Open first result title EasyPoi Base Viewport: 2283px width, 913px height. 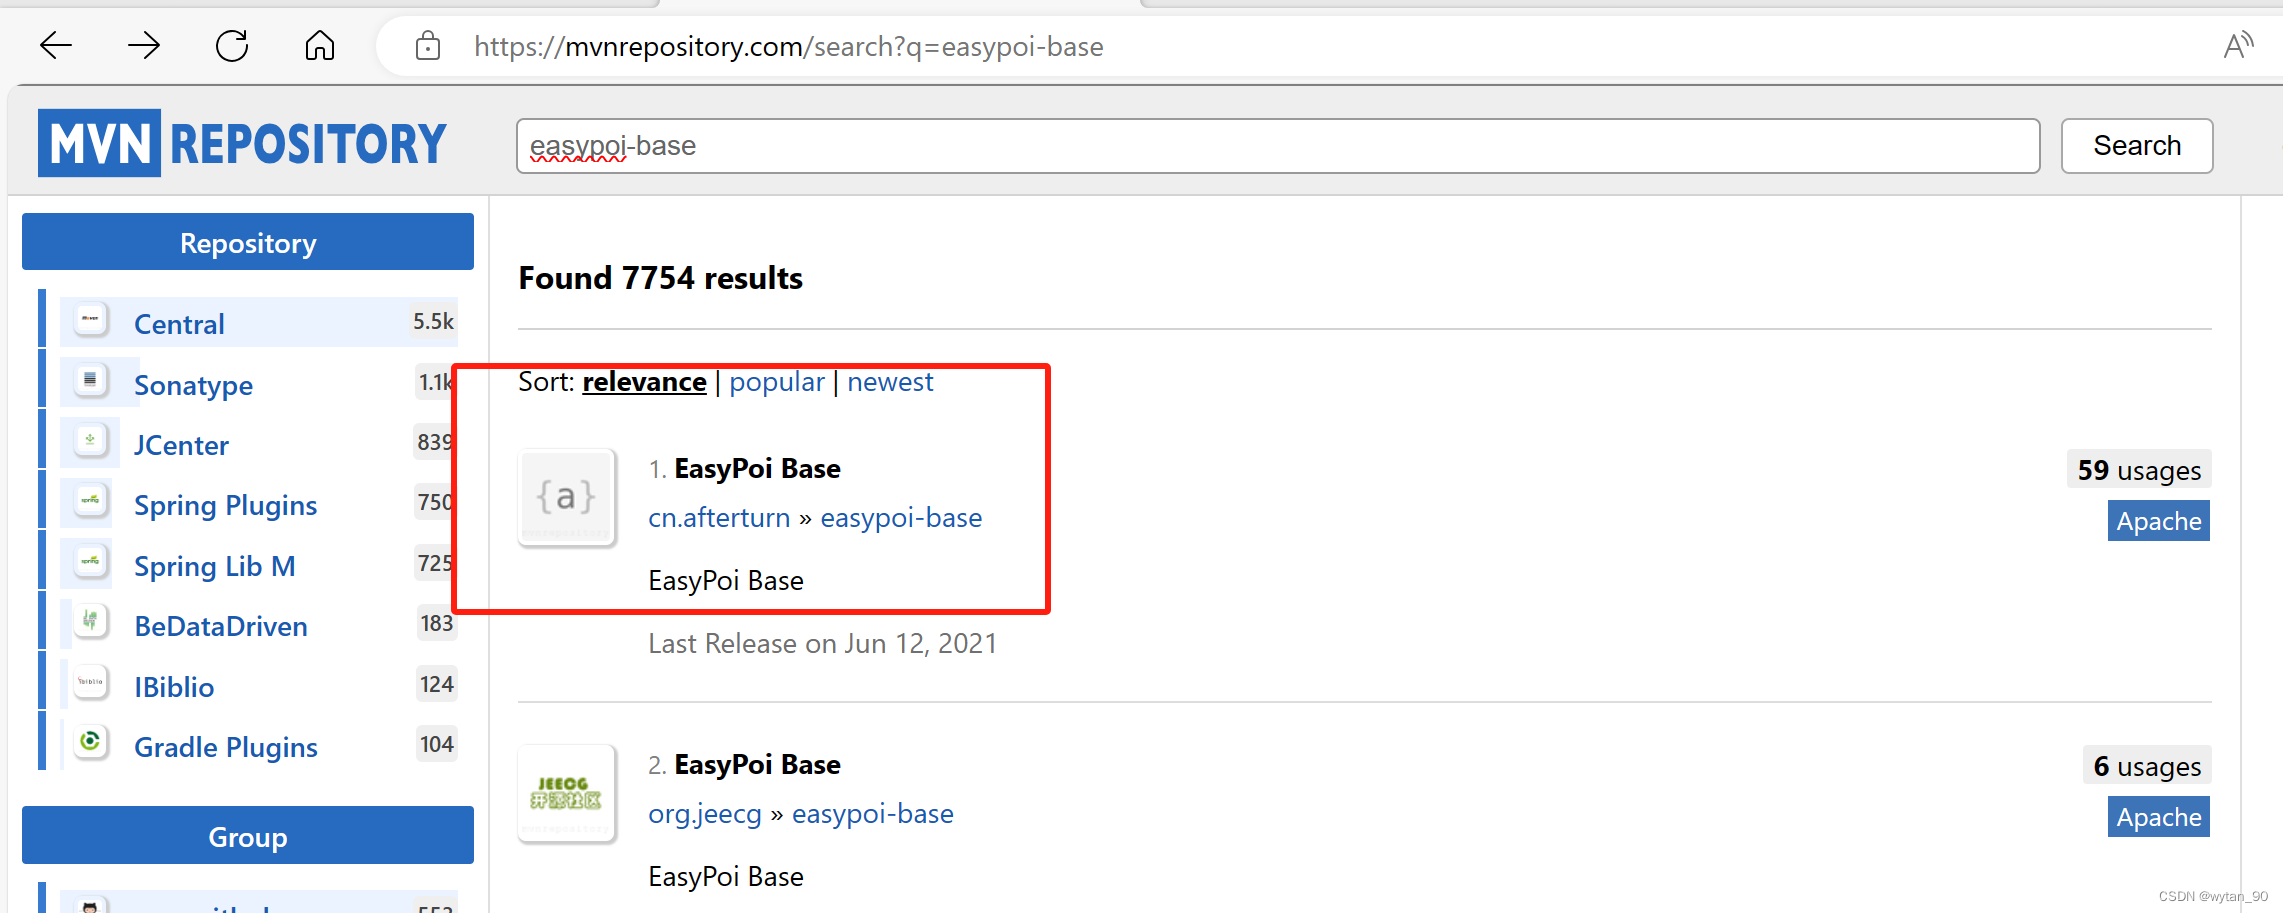(x=757, y=468)
